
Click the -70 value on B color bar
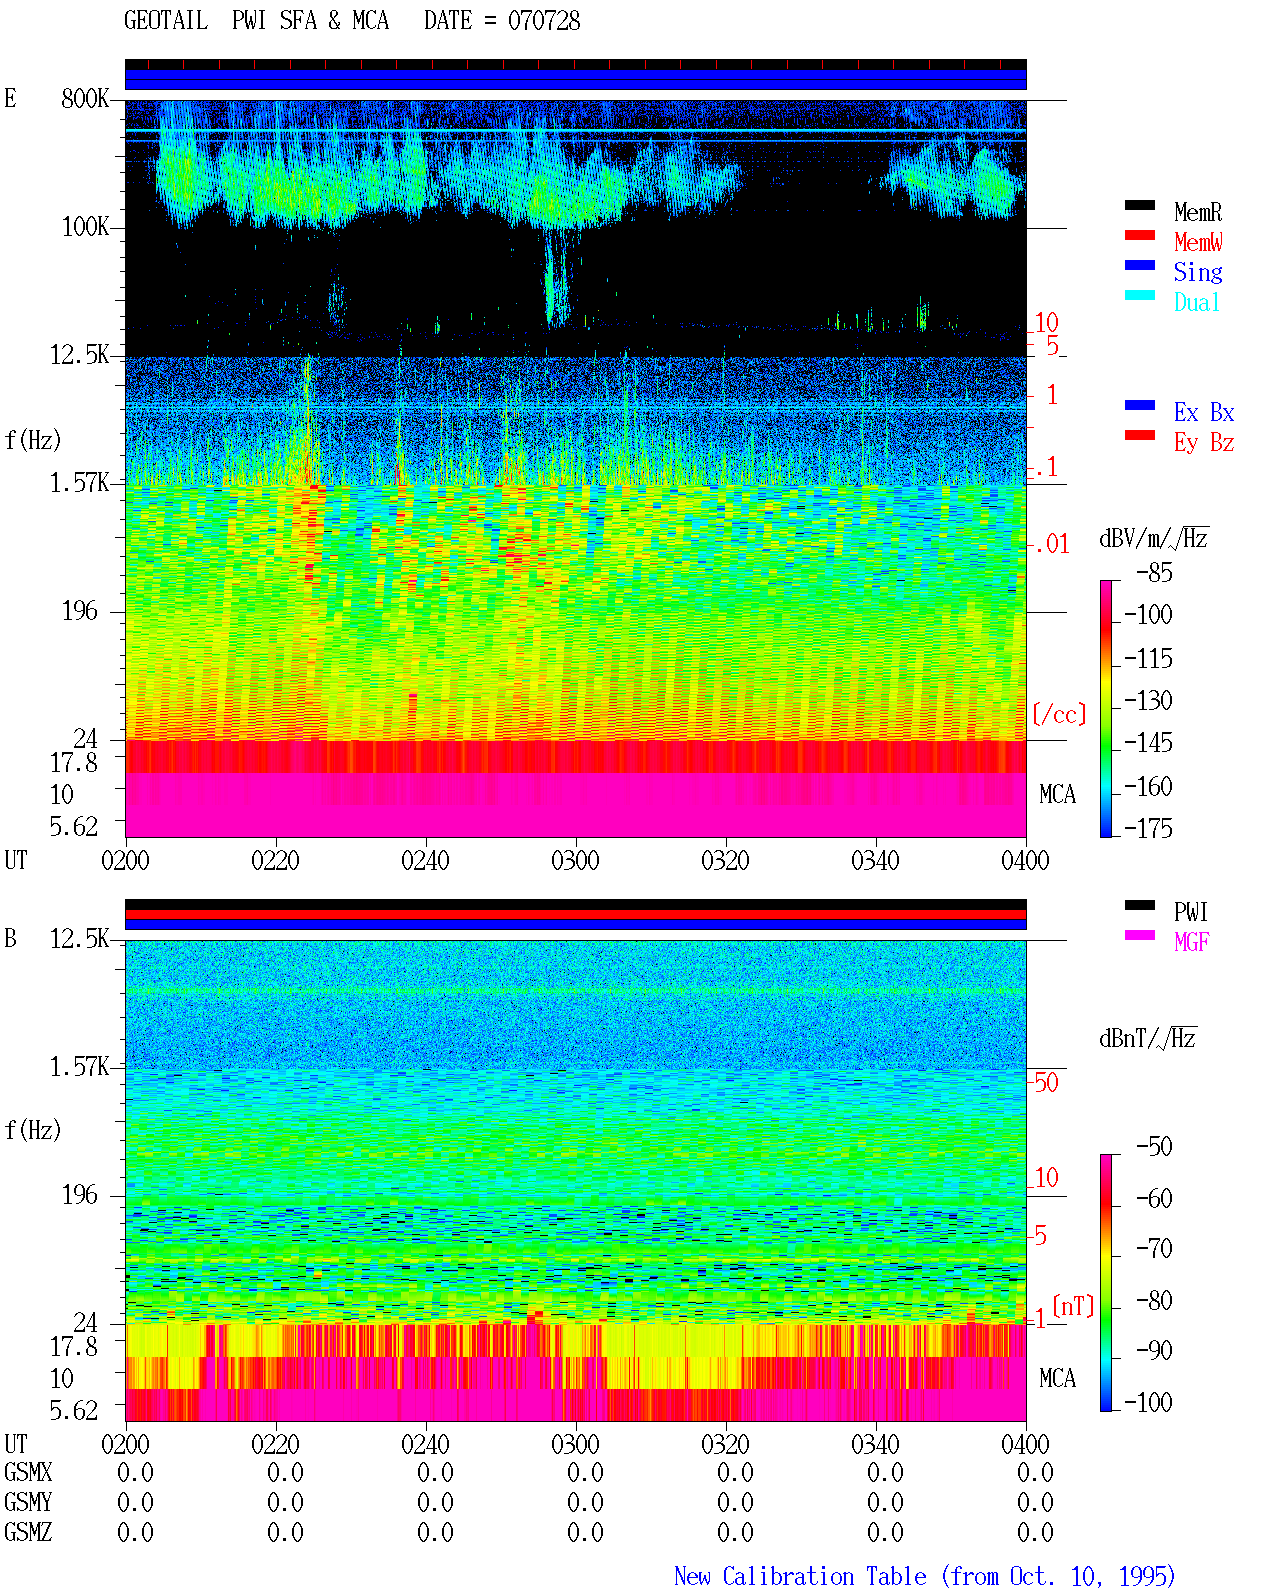[x=1154, y=1248]
